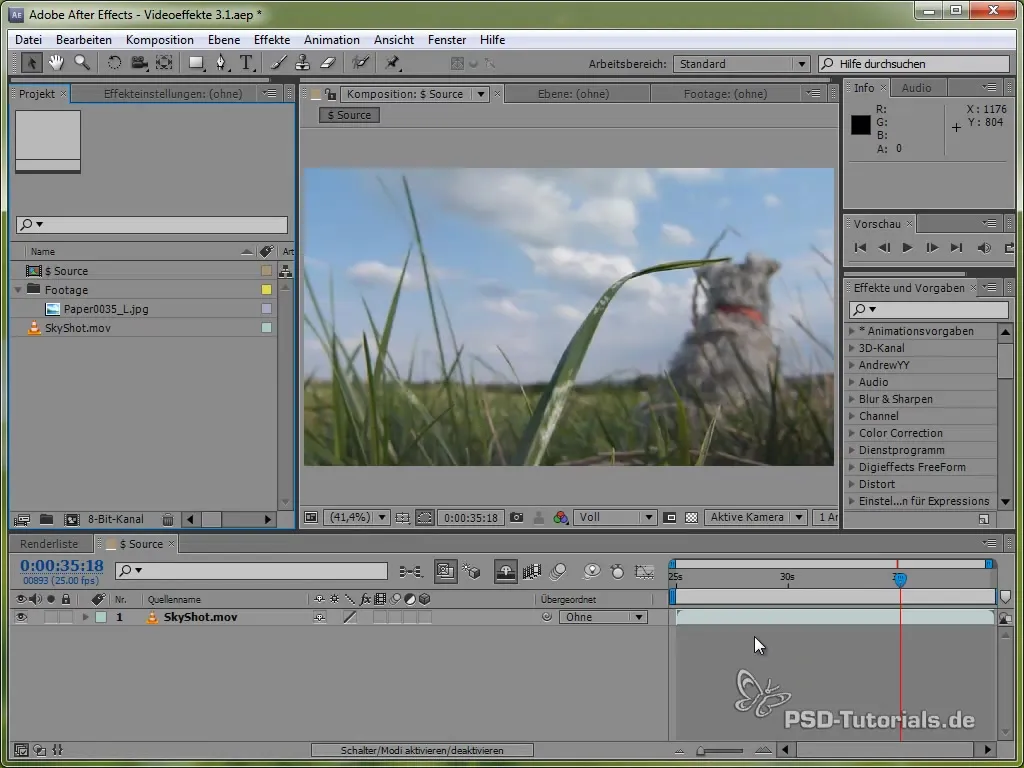The width and height of the screenshot is (1024, 768).
Task: Click the yellow Footage folder label swatch
Action: (x=266, y=289)
